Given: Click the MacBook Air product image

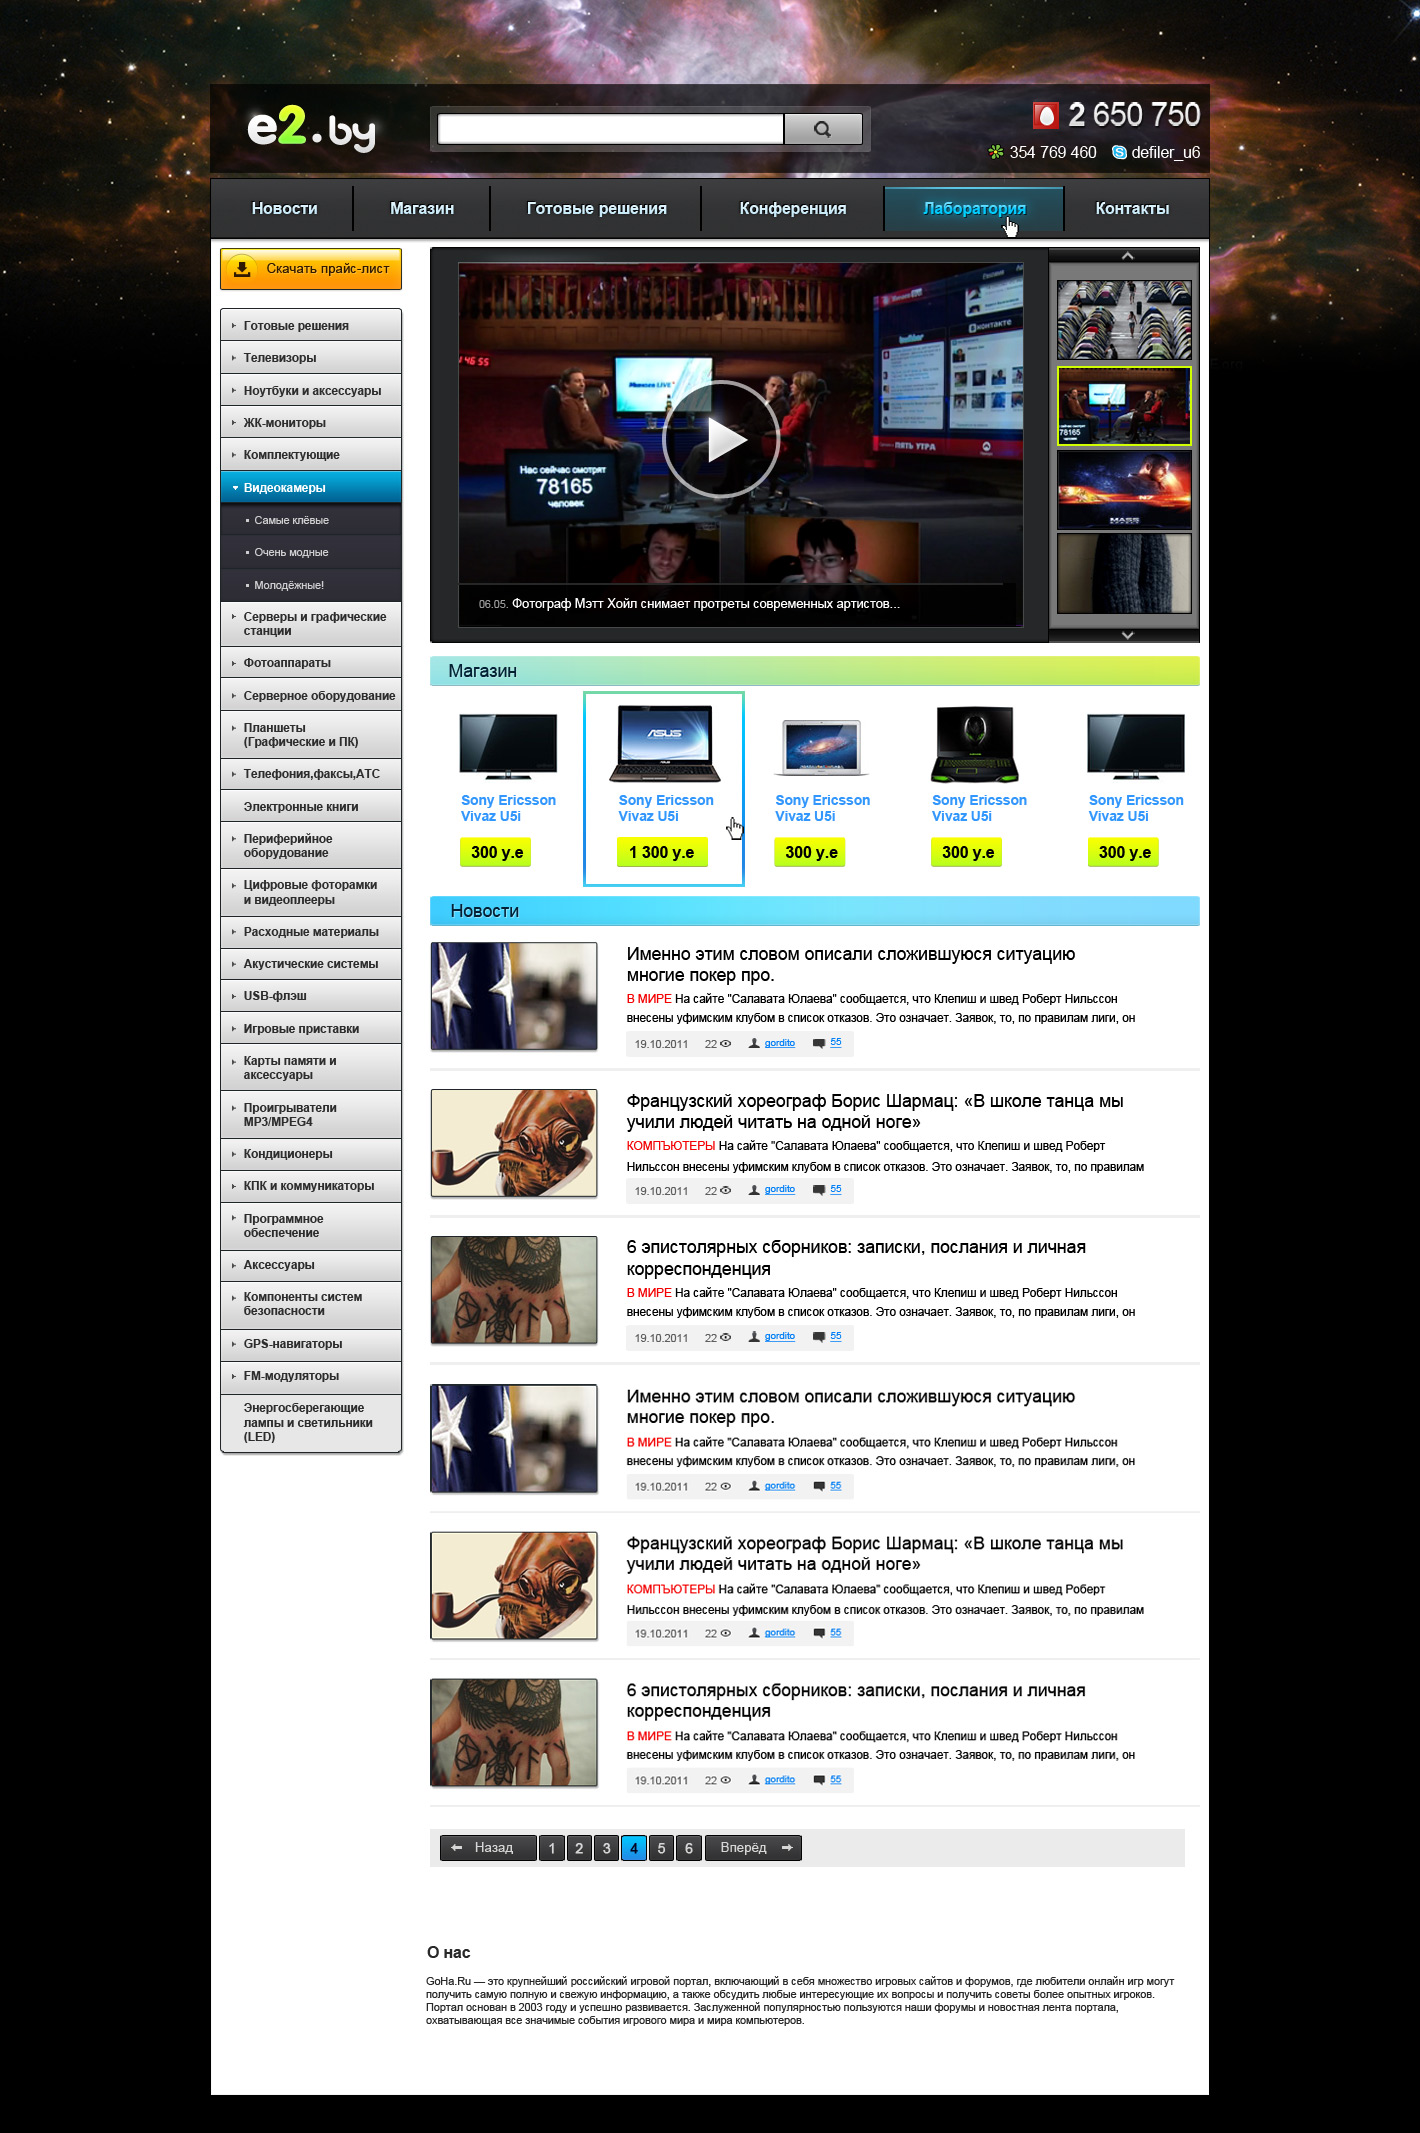Looking at the screenshot, I should pyautogui.click(x=821, y=748).
